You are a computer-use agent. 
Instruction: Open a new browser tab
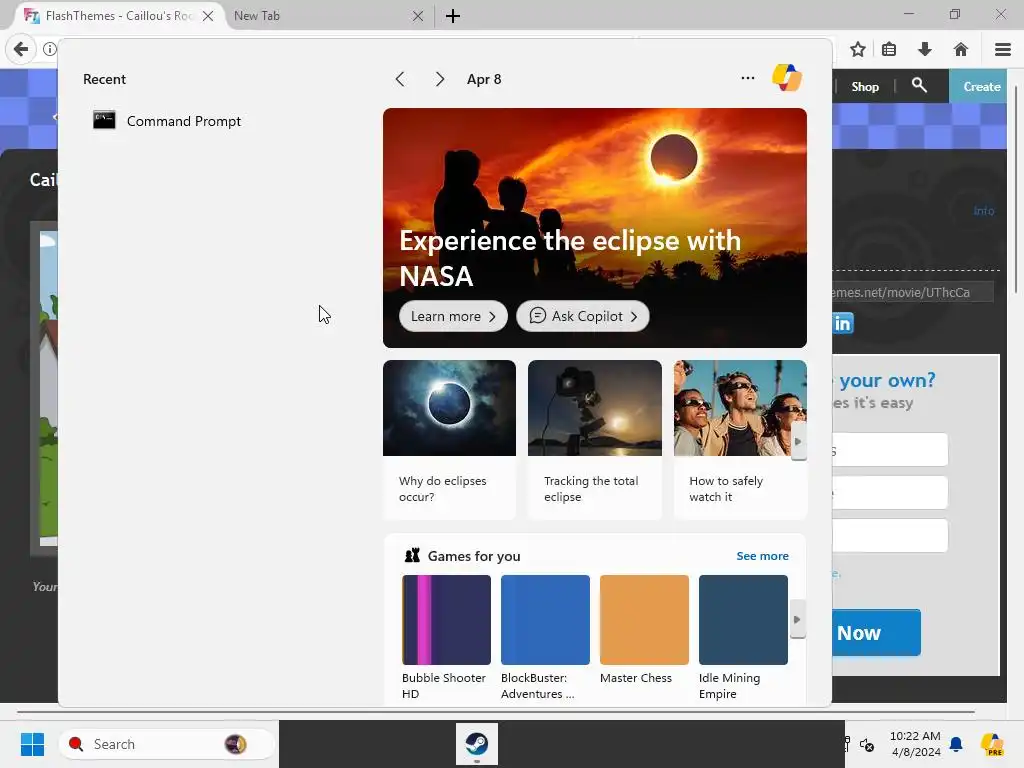pos(453,16)
